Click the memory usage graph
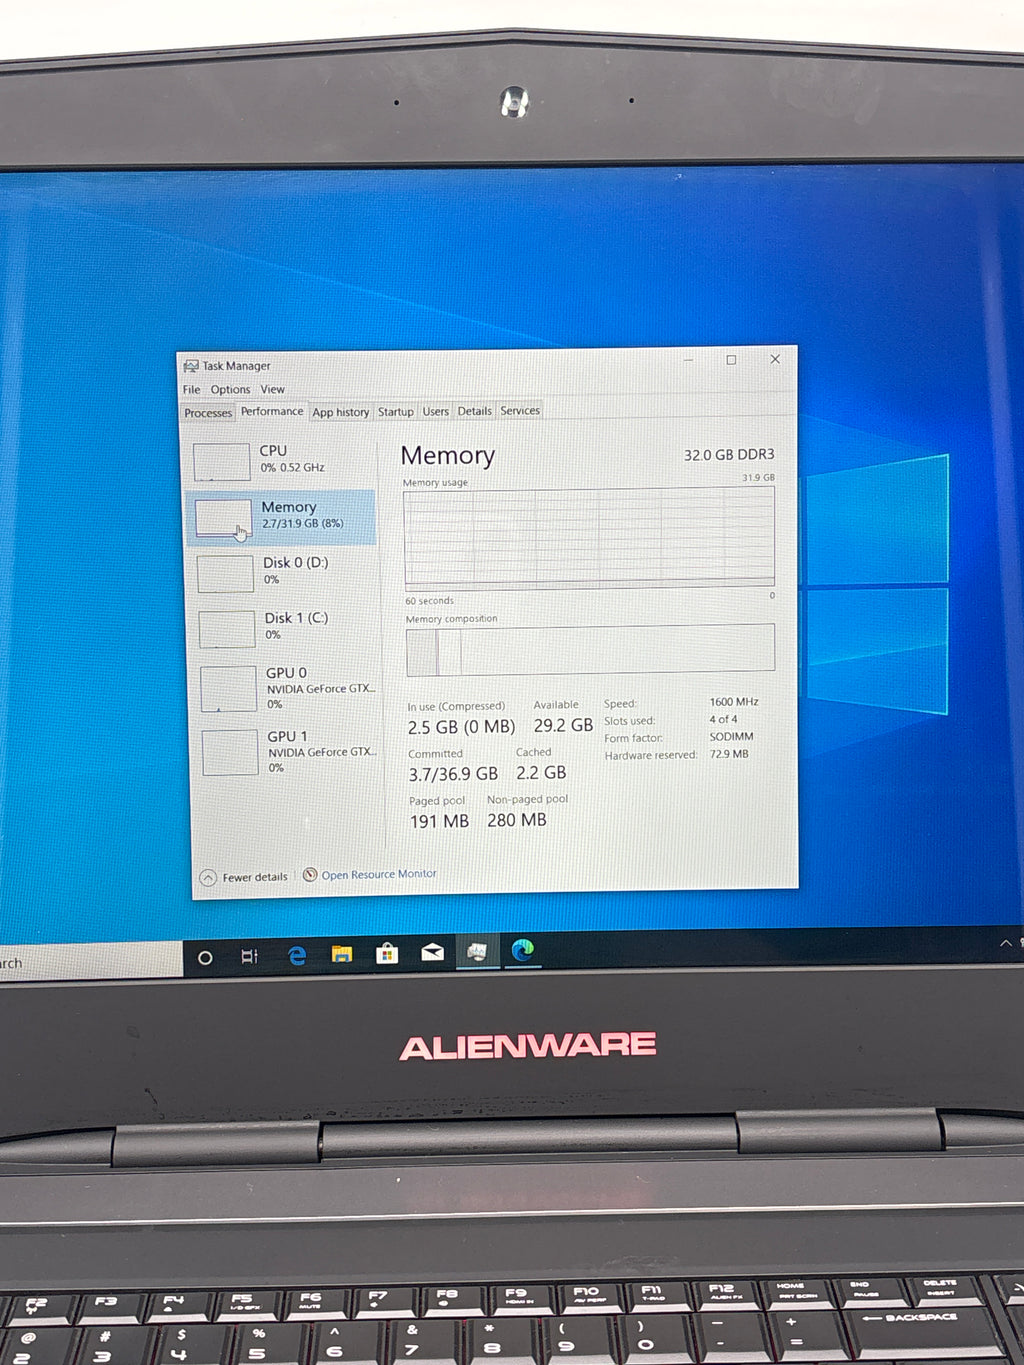 [x=589, y=537]
